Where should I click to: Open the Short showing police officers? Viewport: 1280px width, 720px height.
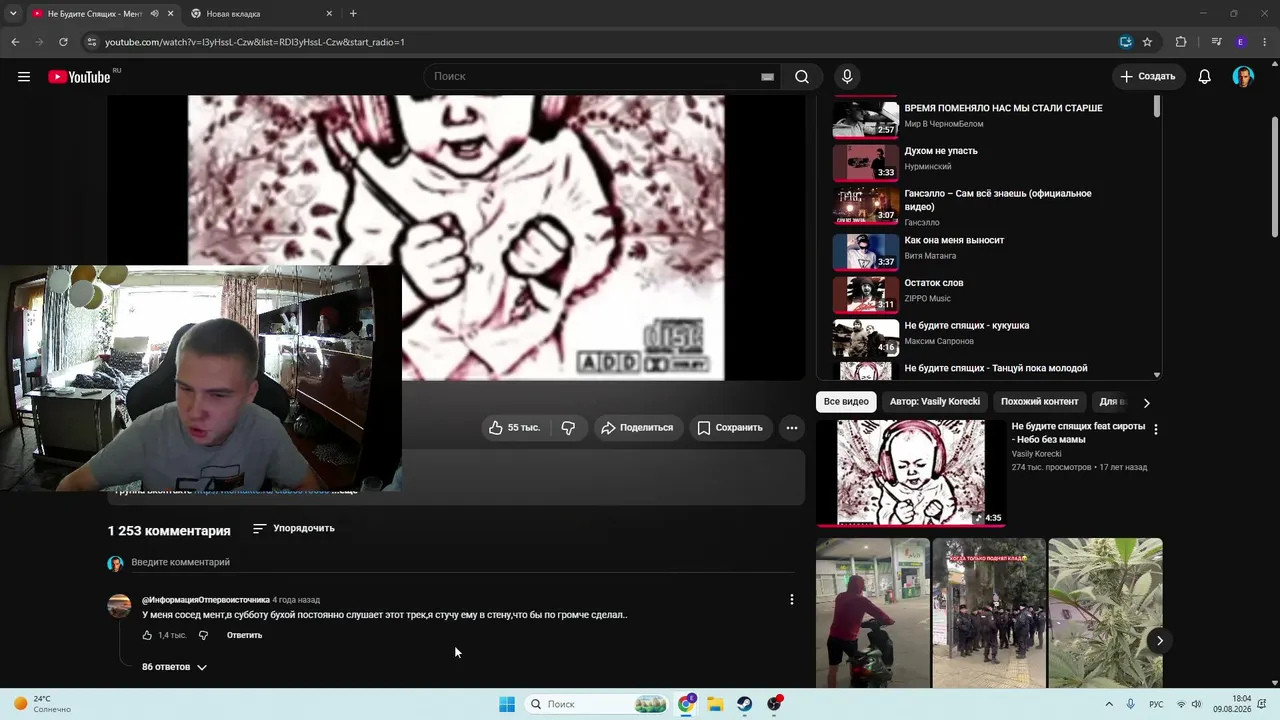coord(989,613)
